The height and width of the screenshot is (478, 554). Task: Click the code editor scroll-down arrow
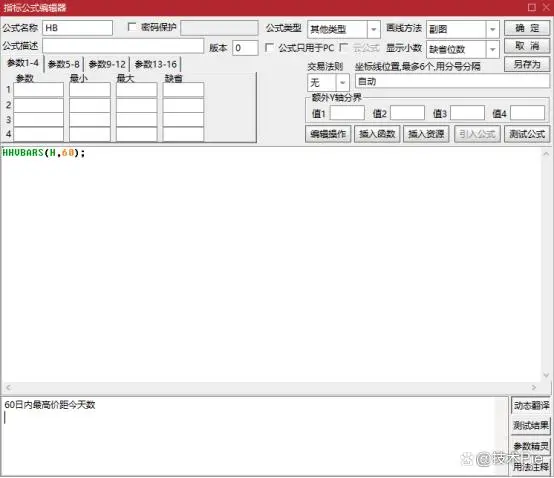coord(546,375)
